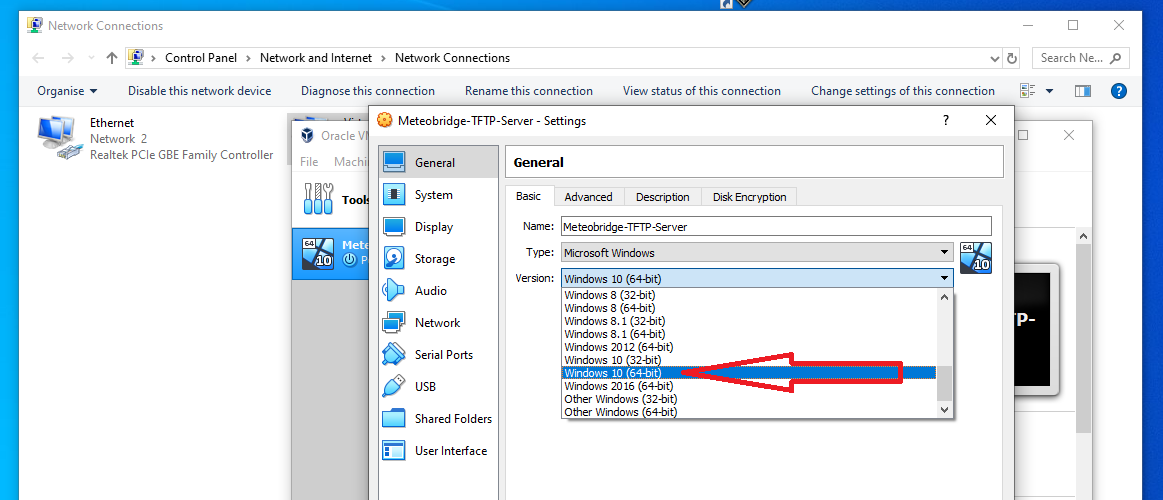Open the Organise menu
The height and width of the screenshot is (500, 1163).
[67, 91]
